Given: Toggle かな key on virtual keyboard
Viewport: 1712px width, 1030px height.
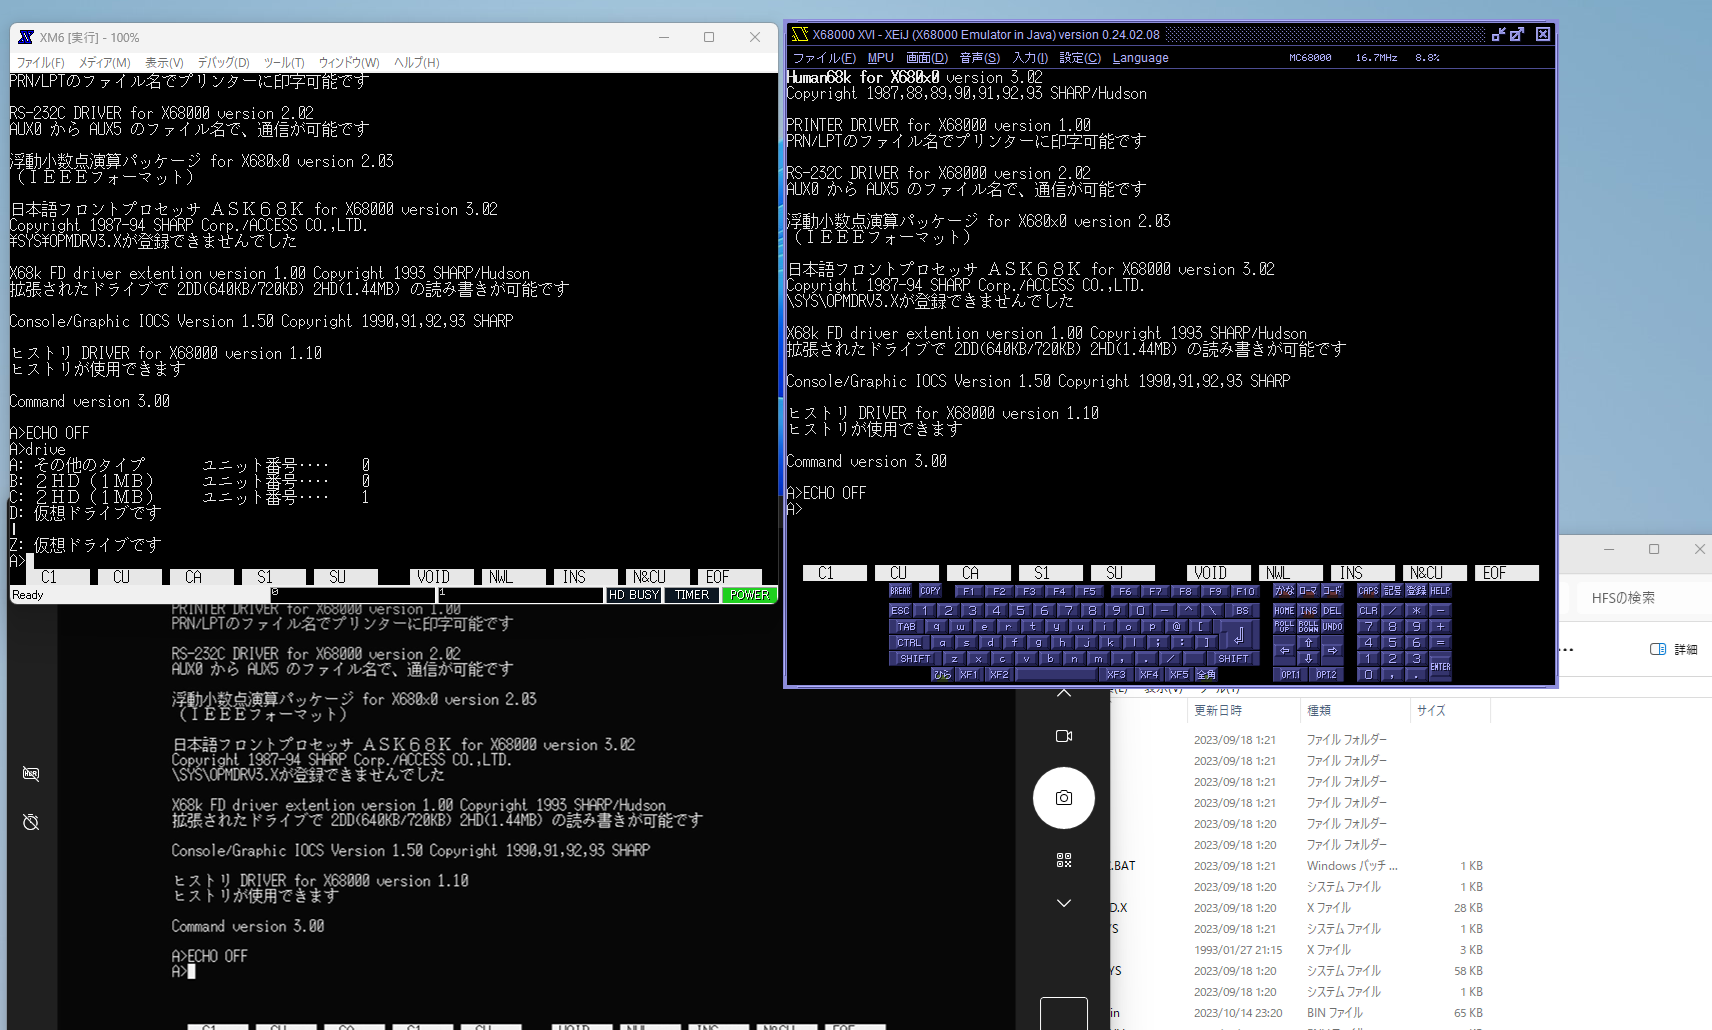Looking at the screenshot, I should coord(1285,591).
